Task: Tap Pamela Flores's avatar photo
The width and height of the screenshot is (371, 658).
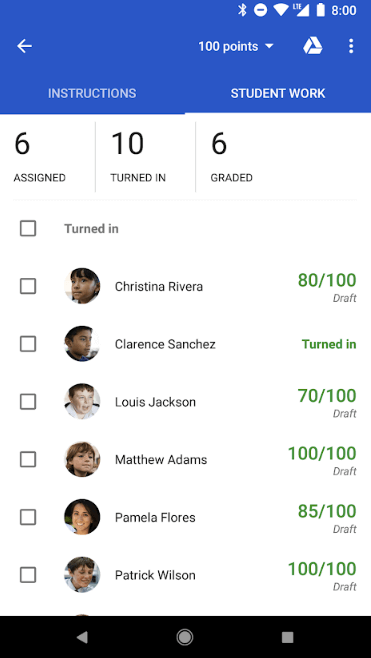Action: (82, 517)
